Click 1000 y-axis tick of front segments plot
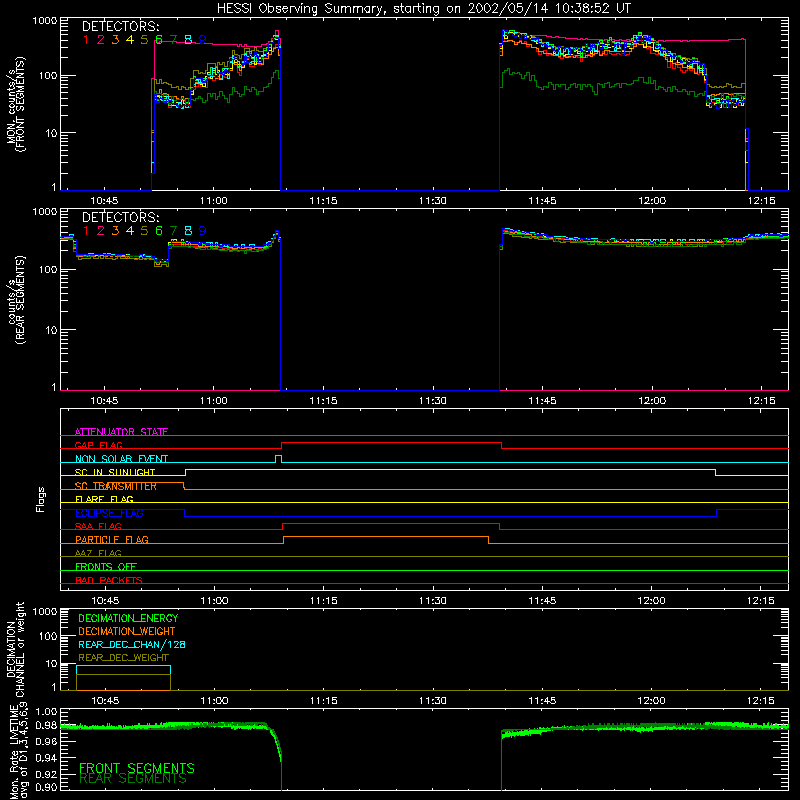Viewport: 800px width, 800px height. (45, 21)
